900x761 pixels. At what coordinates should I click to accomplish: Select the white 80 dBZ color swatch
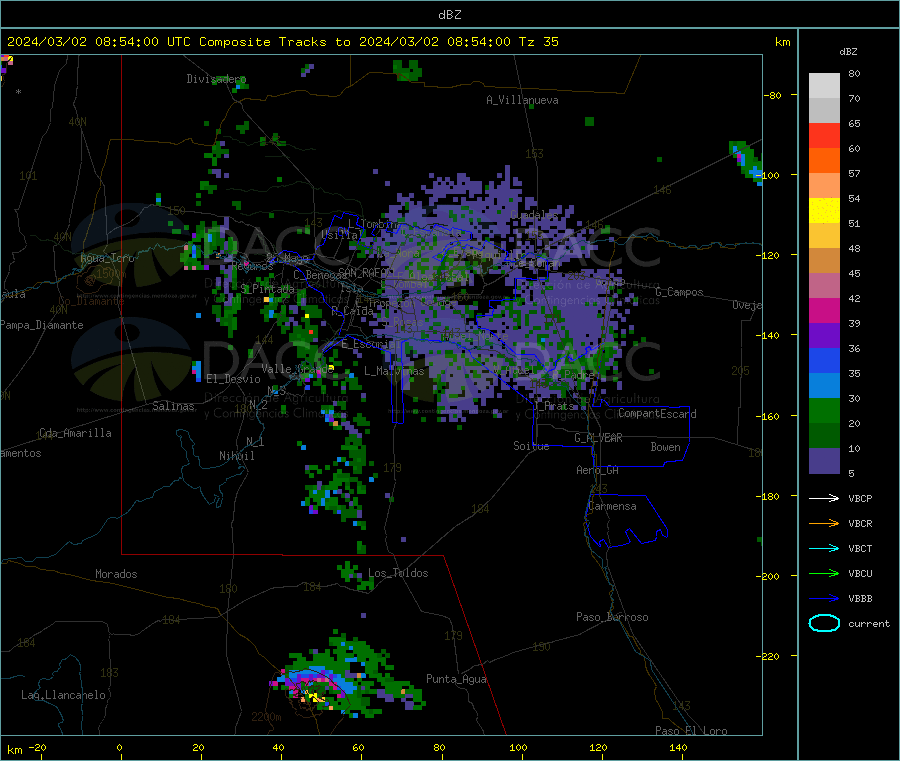tap(824, 86)
